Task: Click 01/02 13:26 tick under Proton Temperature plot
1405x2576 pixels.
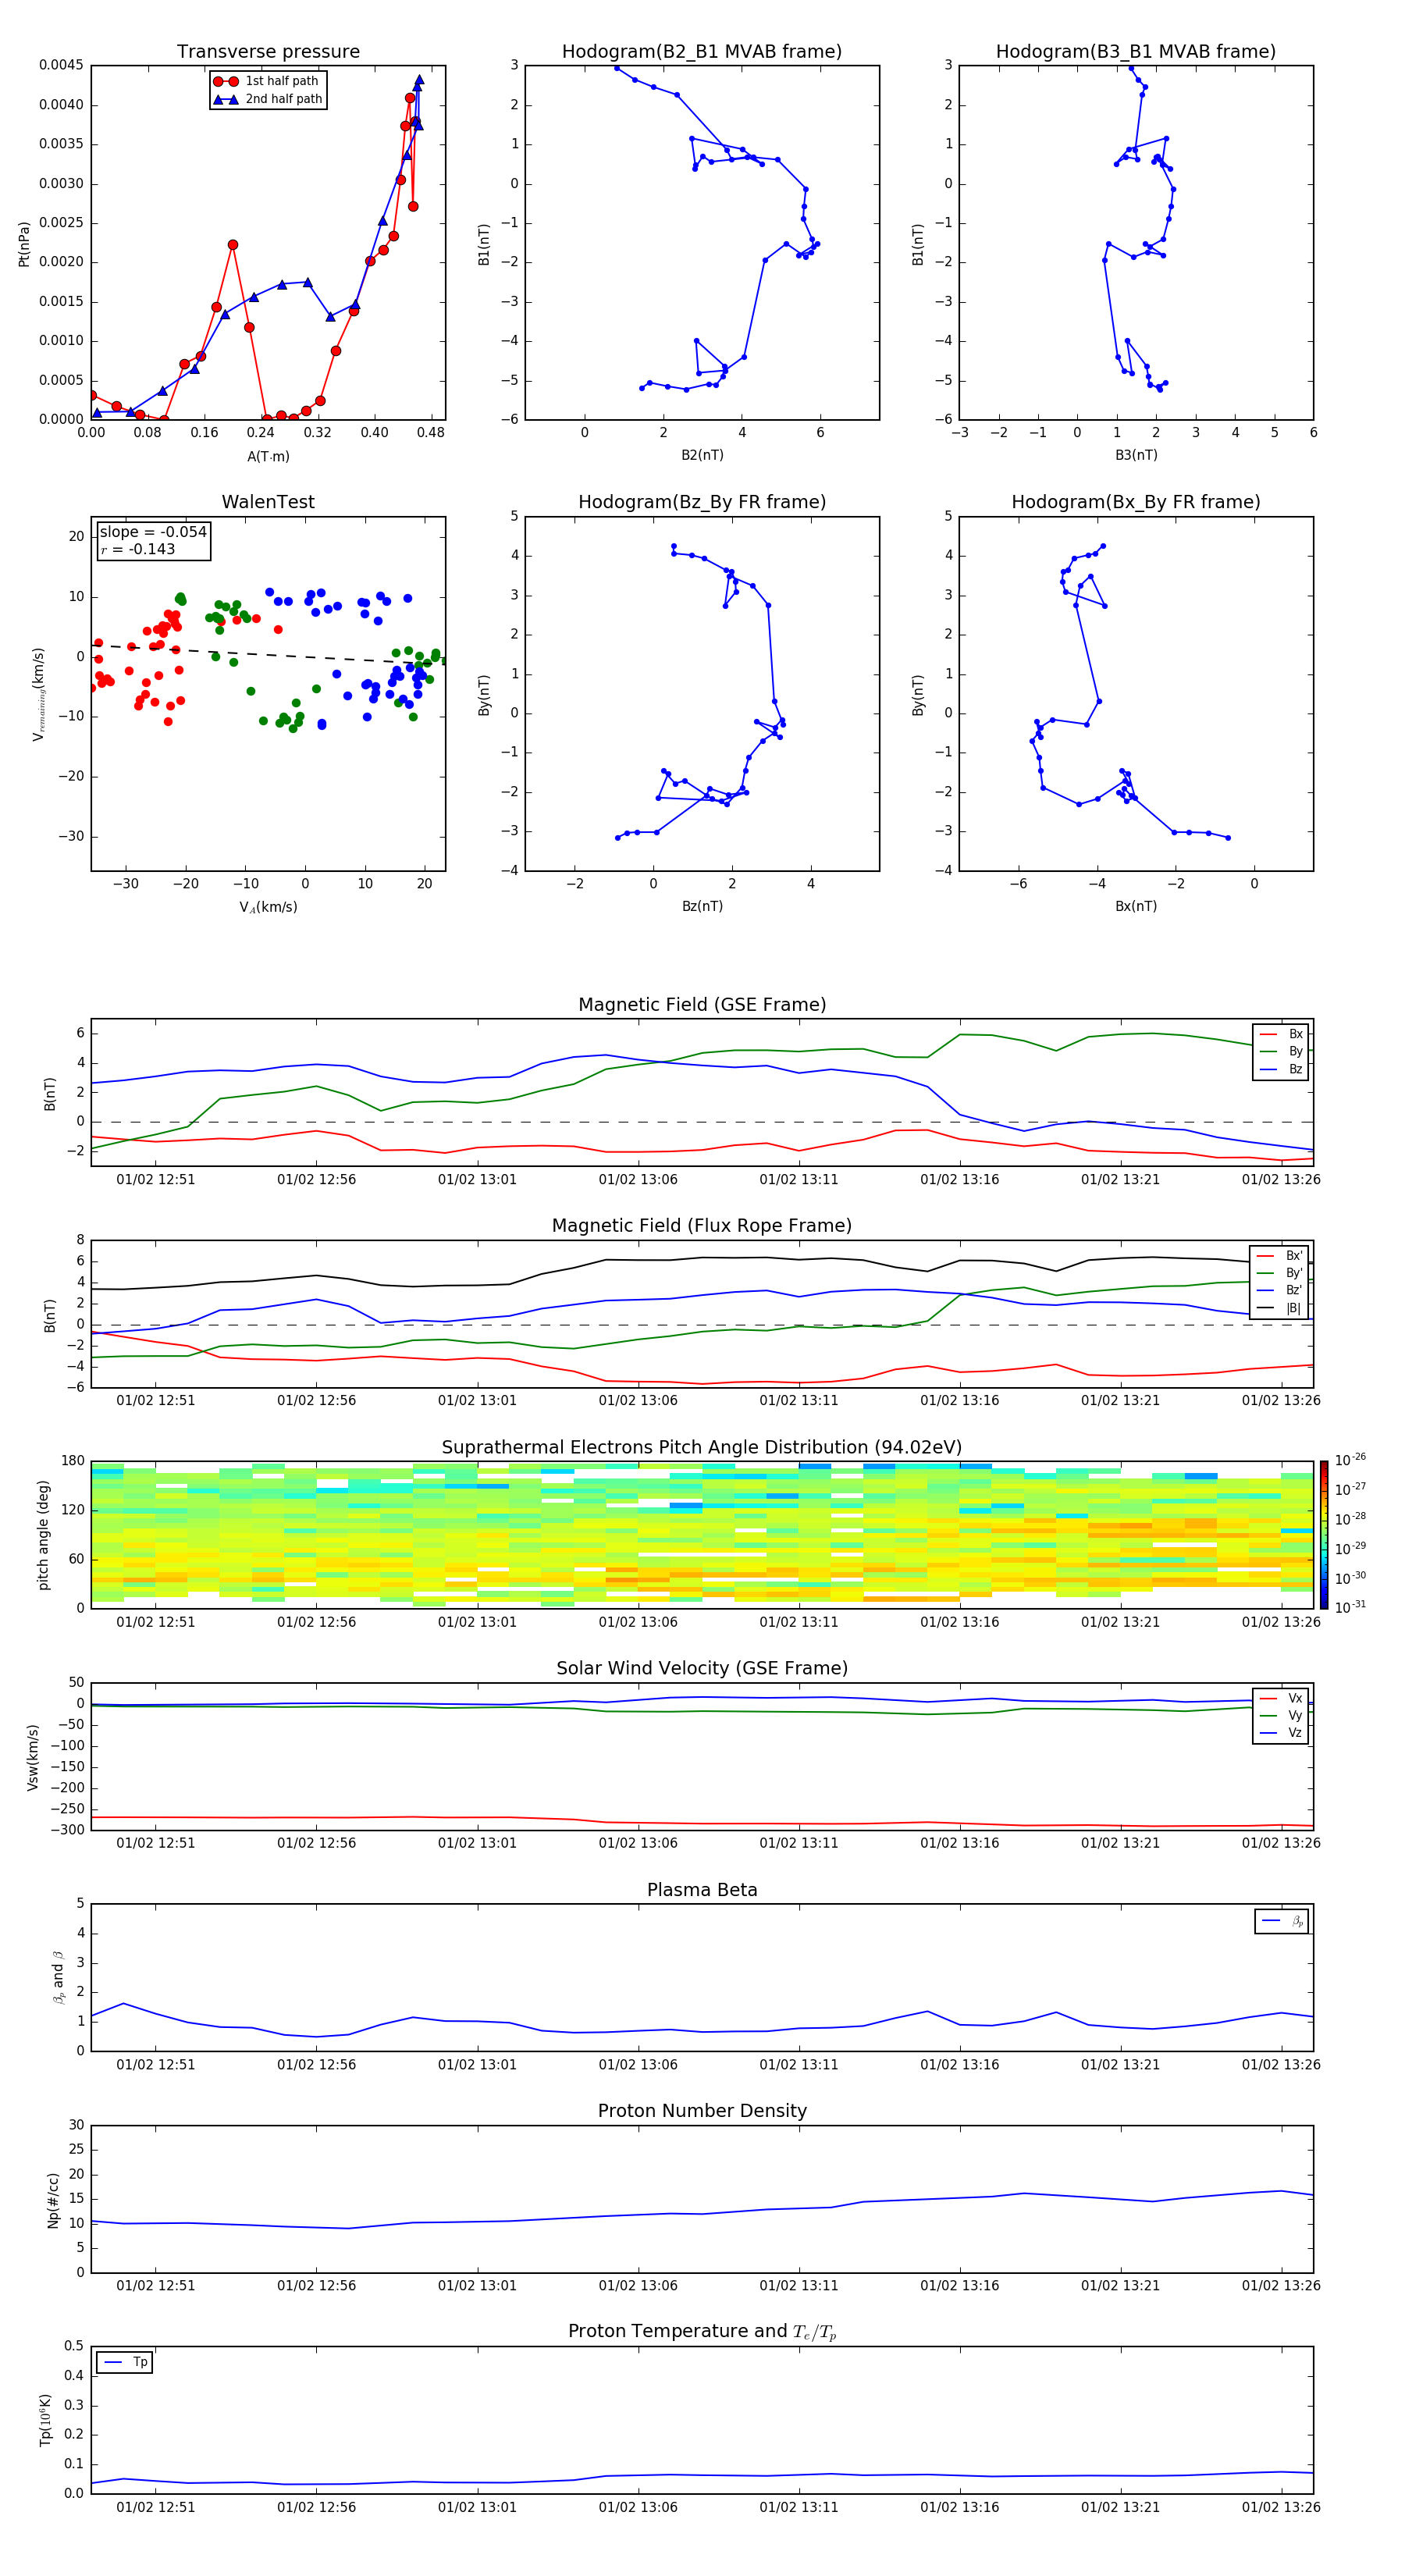Action: 1281,2507
